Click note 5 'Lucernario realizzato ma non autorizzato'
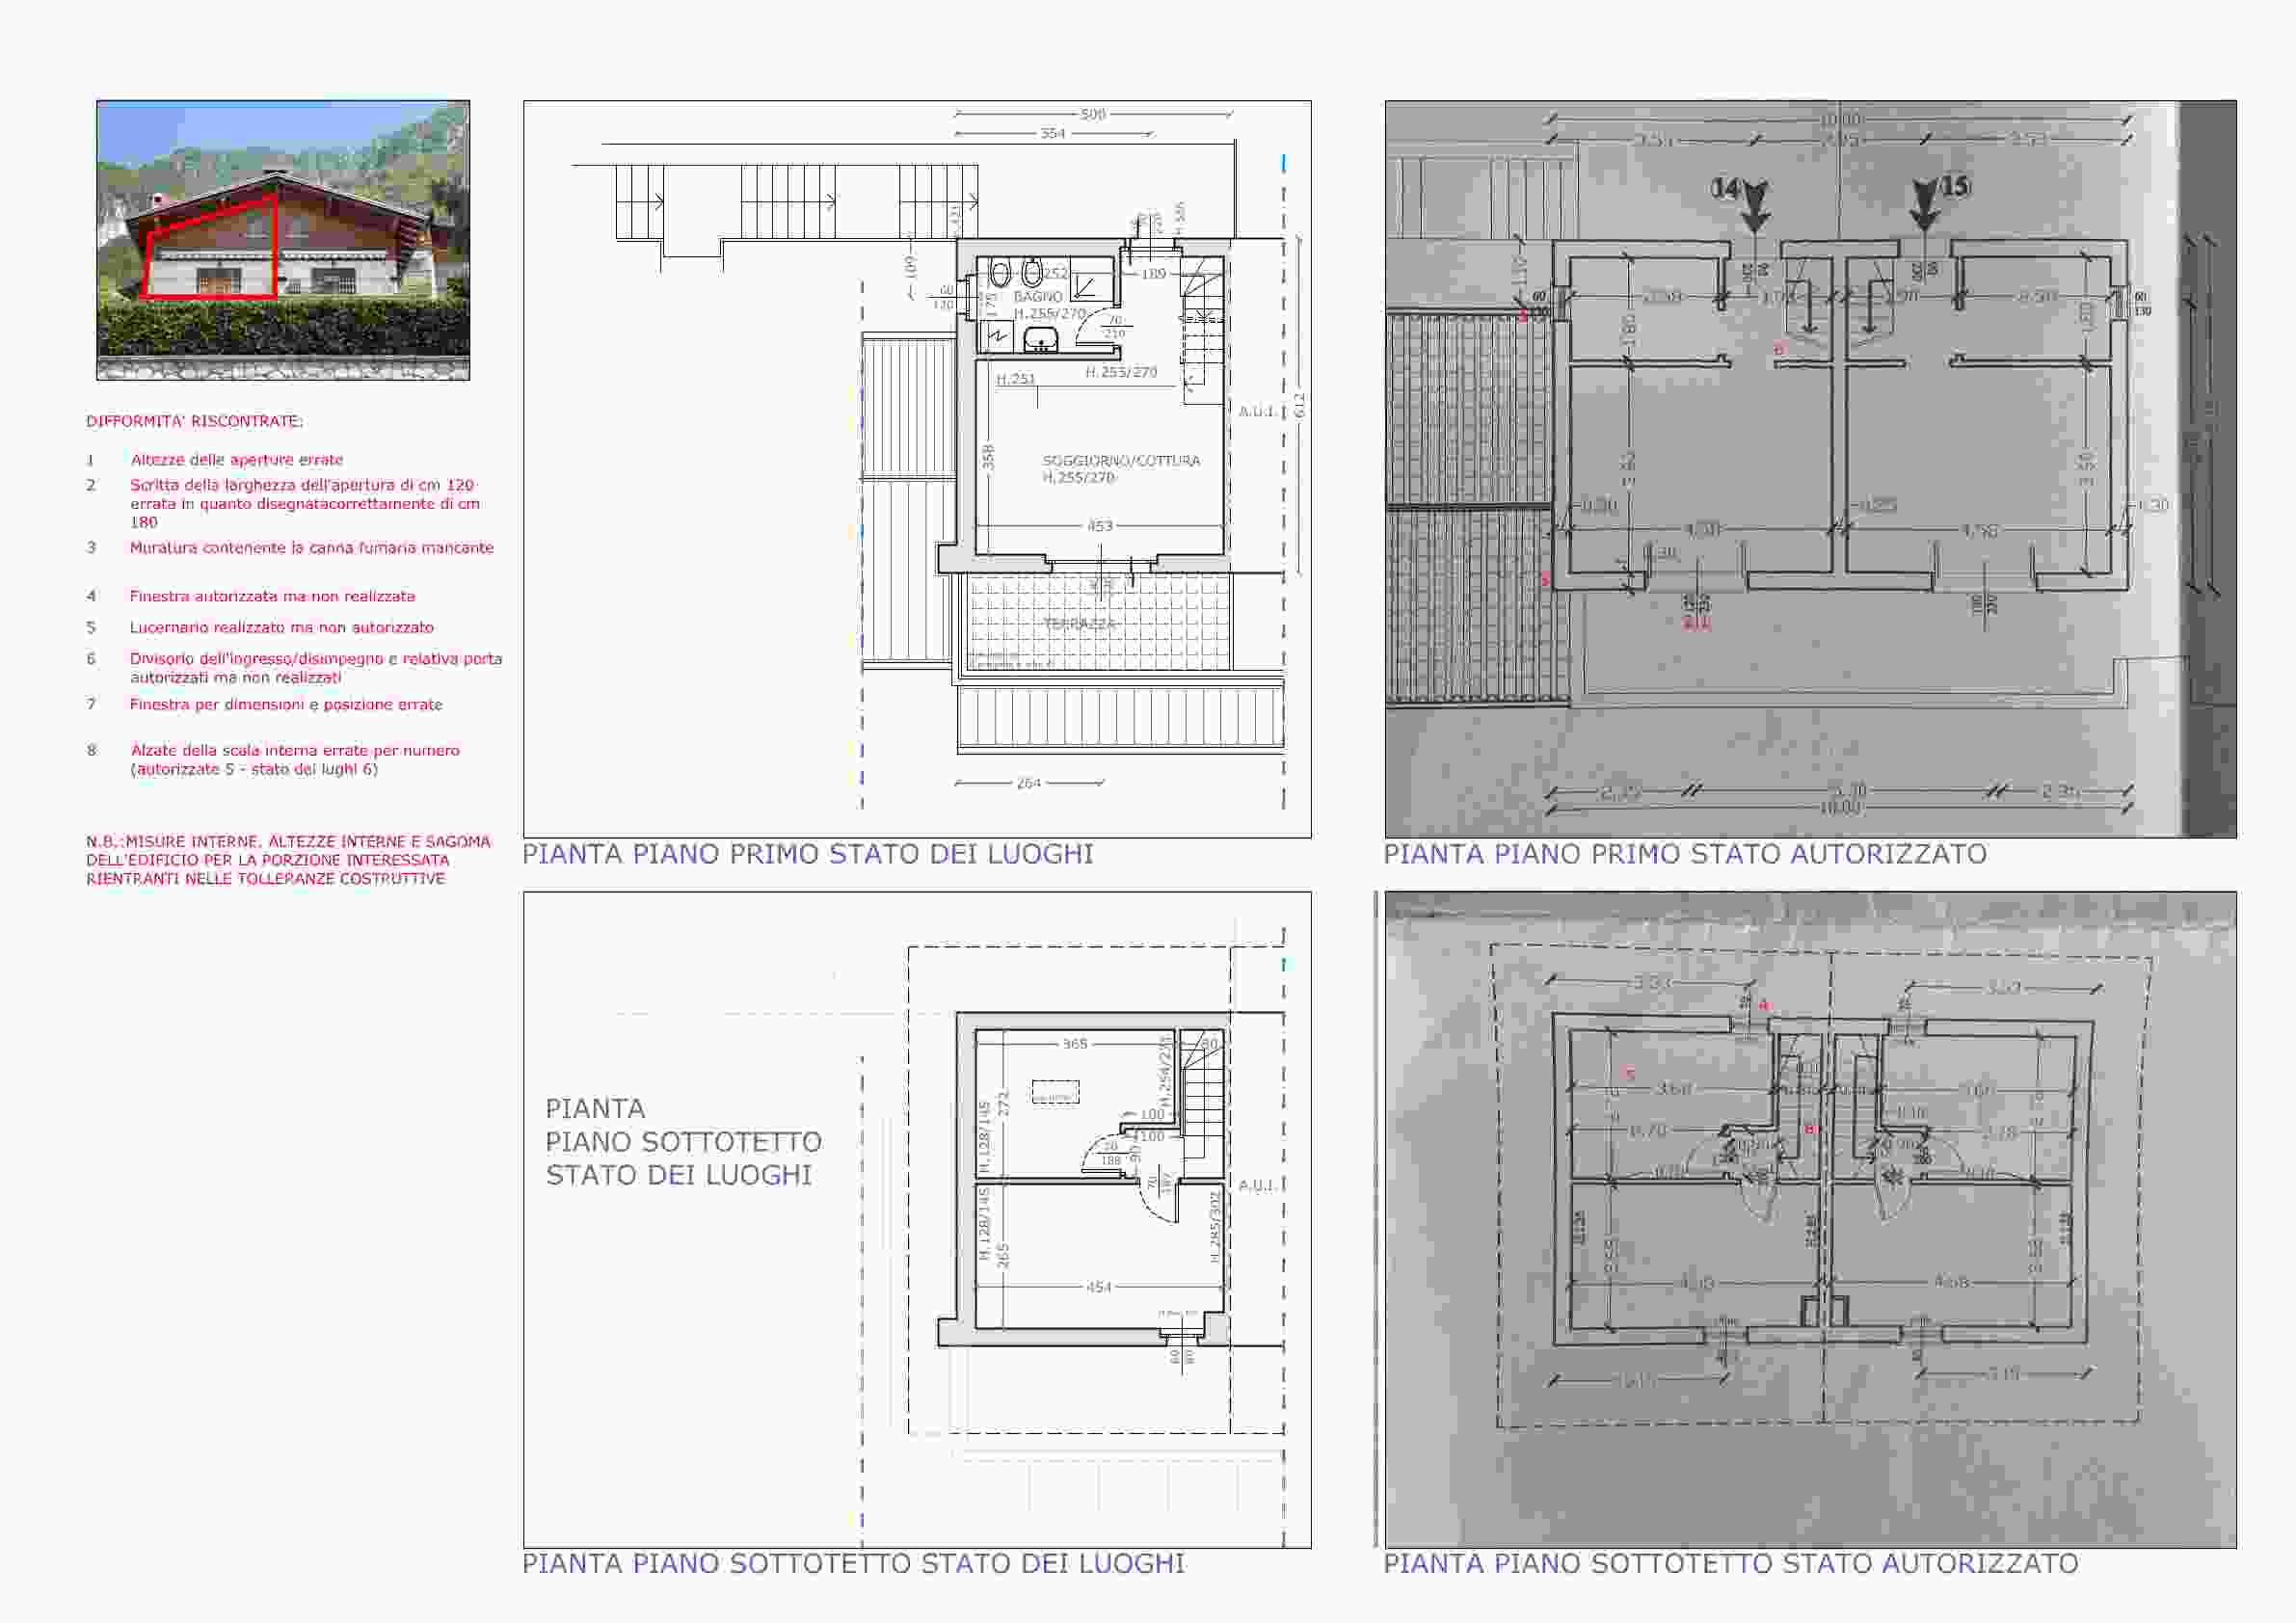 (x=281, y=627)
